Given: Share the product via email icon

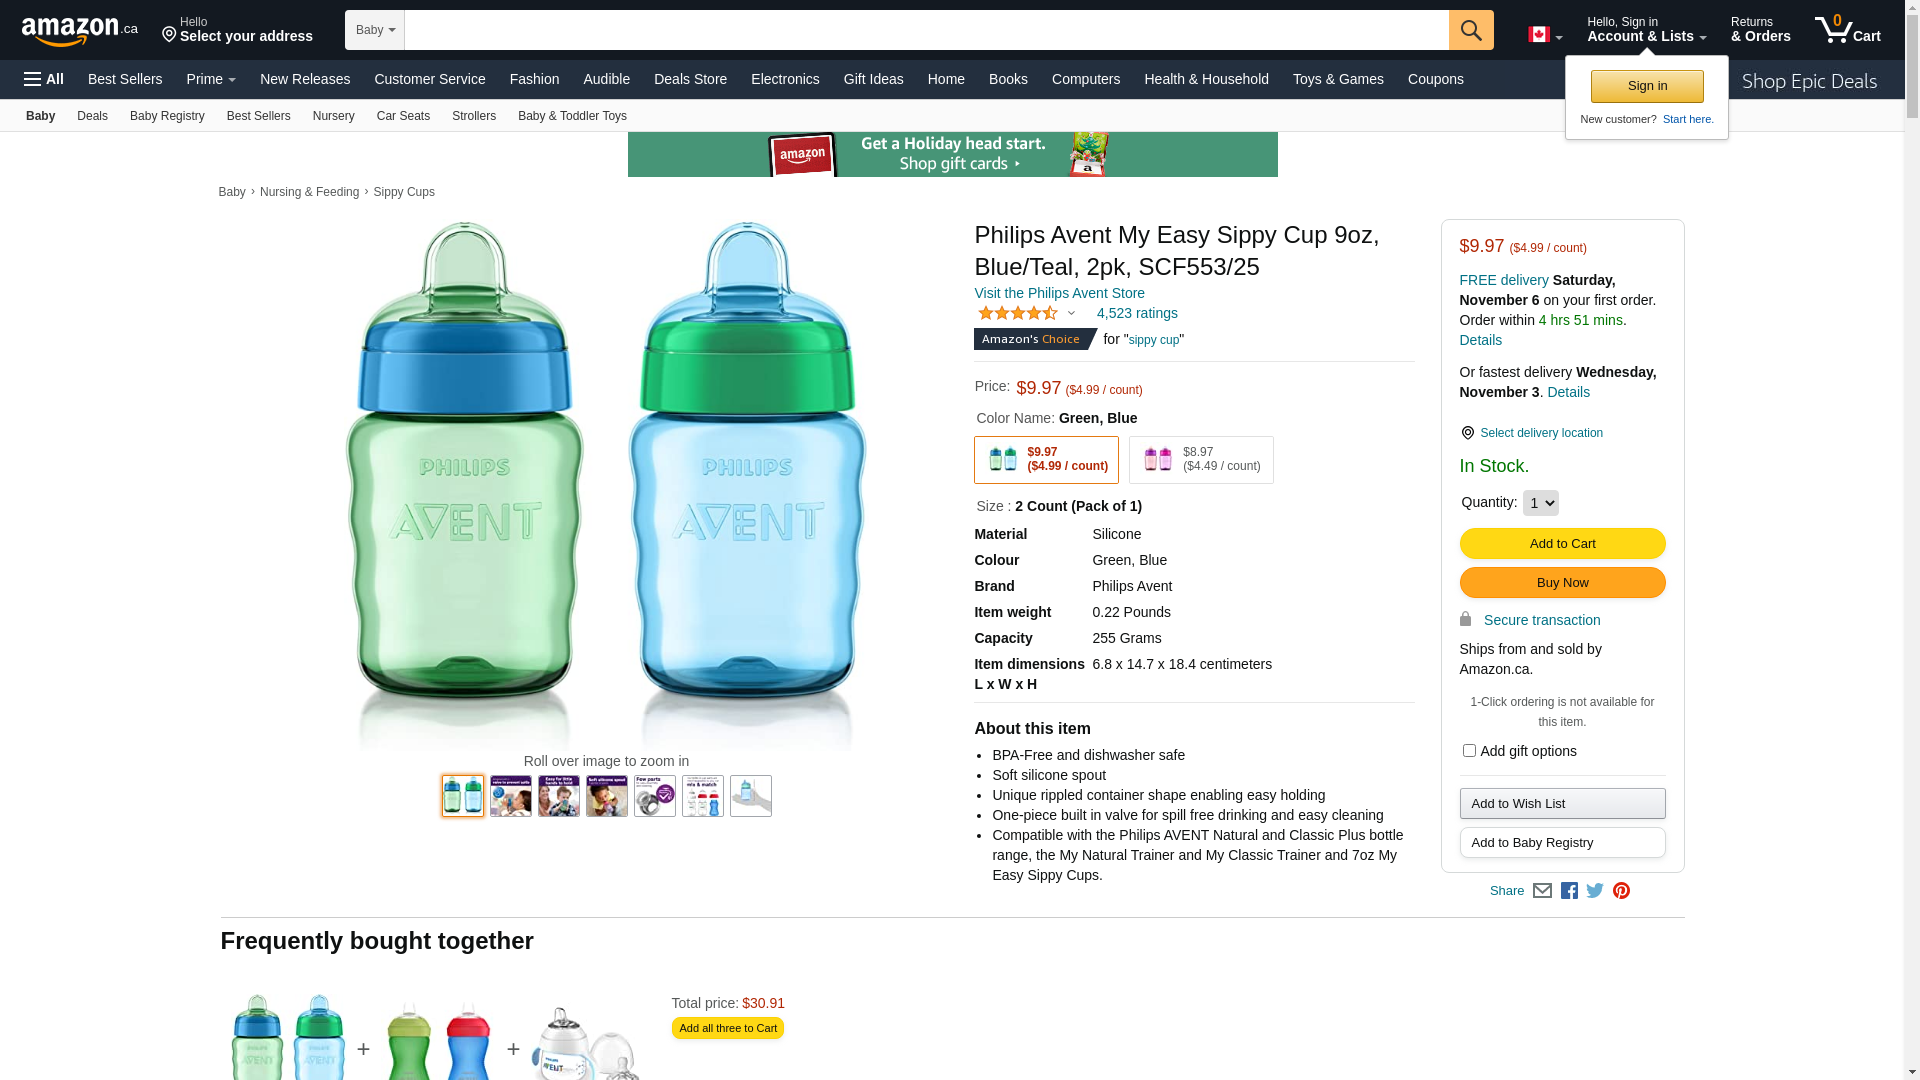Looking at the screenshot, I should point(1542,891).
